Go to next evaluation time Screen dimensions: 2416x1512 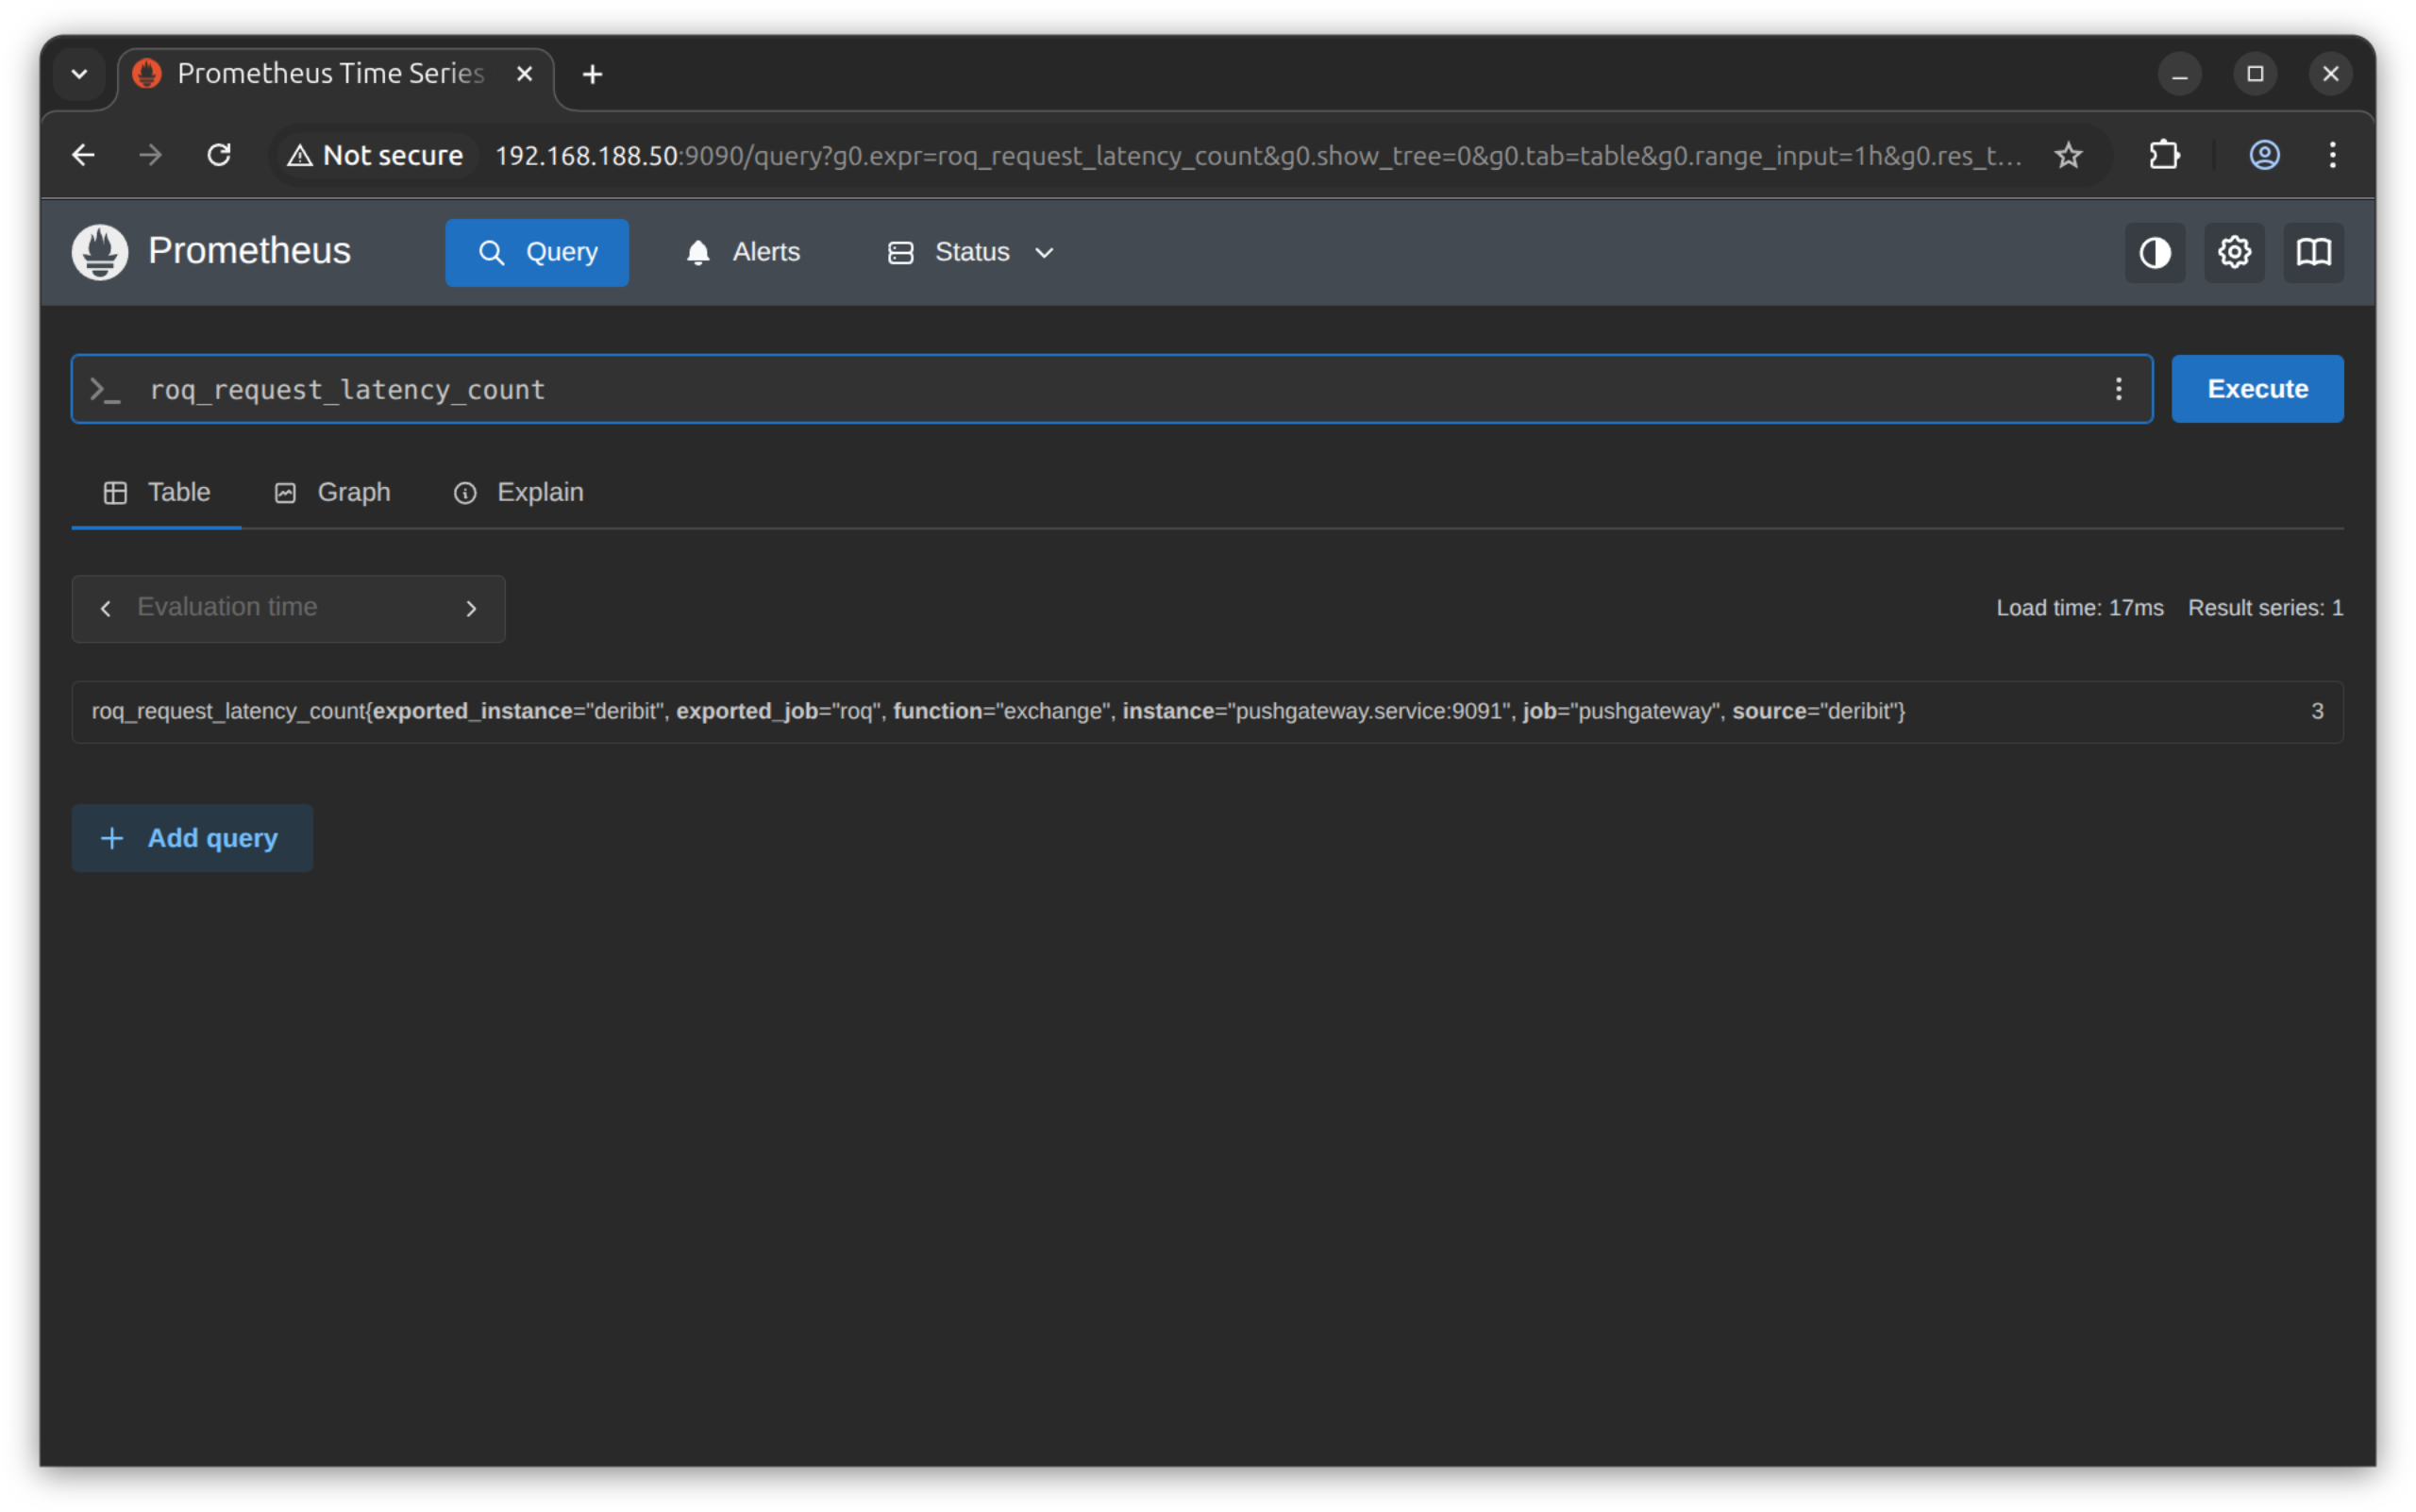tap(471, 608)
